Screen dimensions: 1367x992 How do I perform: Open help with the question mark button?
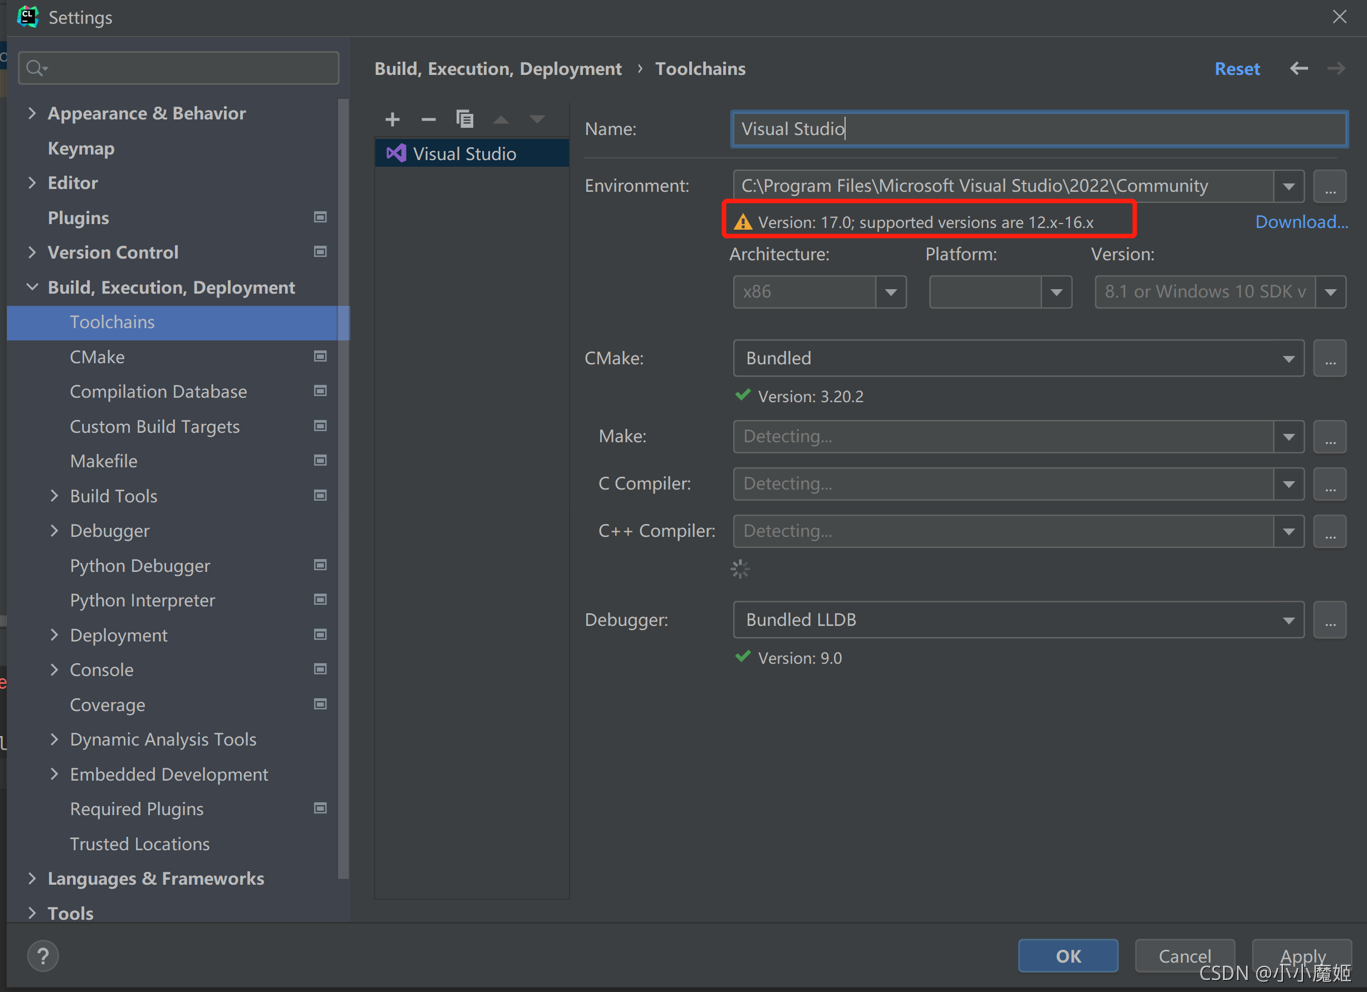coord(43,956)
